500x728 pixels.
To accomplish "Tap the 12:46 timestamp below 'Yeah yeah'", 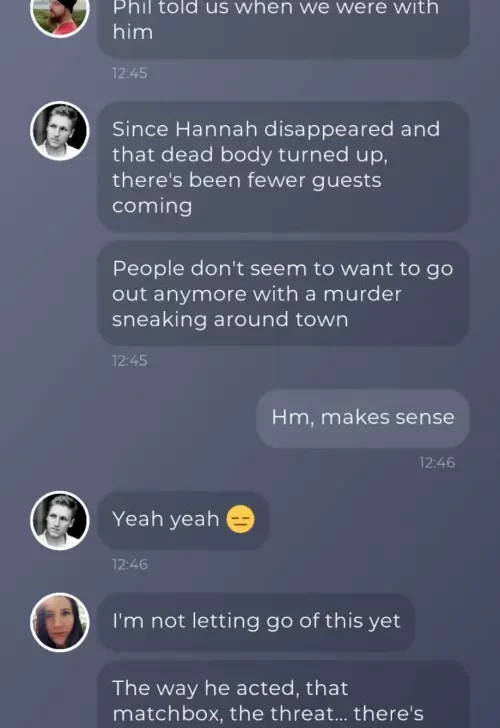I will [130, 565].
